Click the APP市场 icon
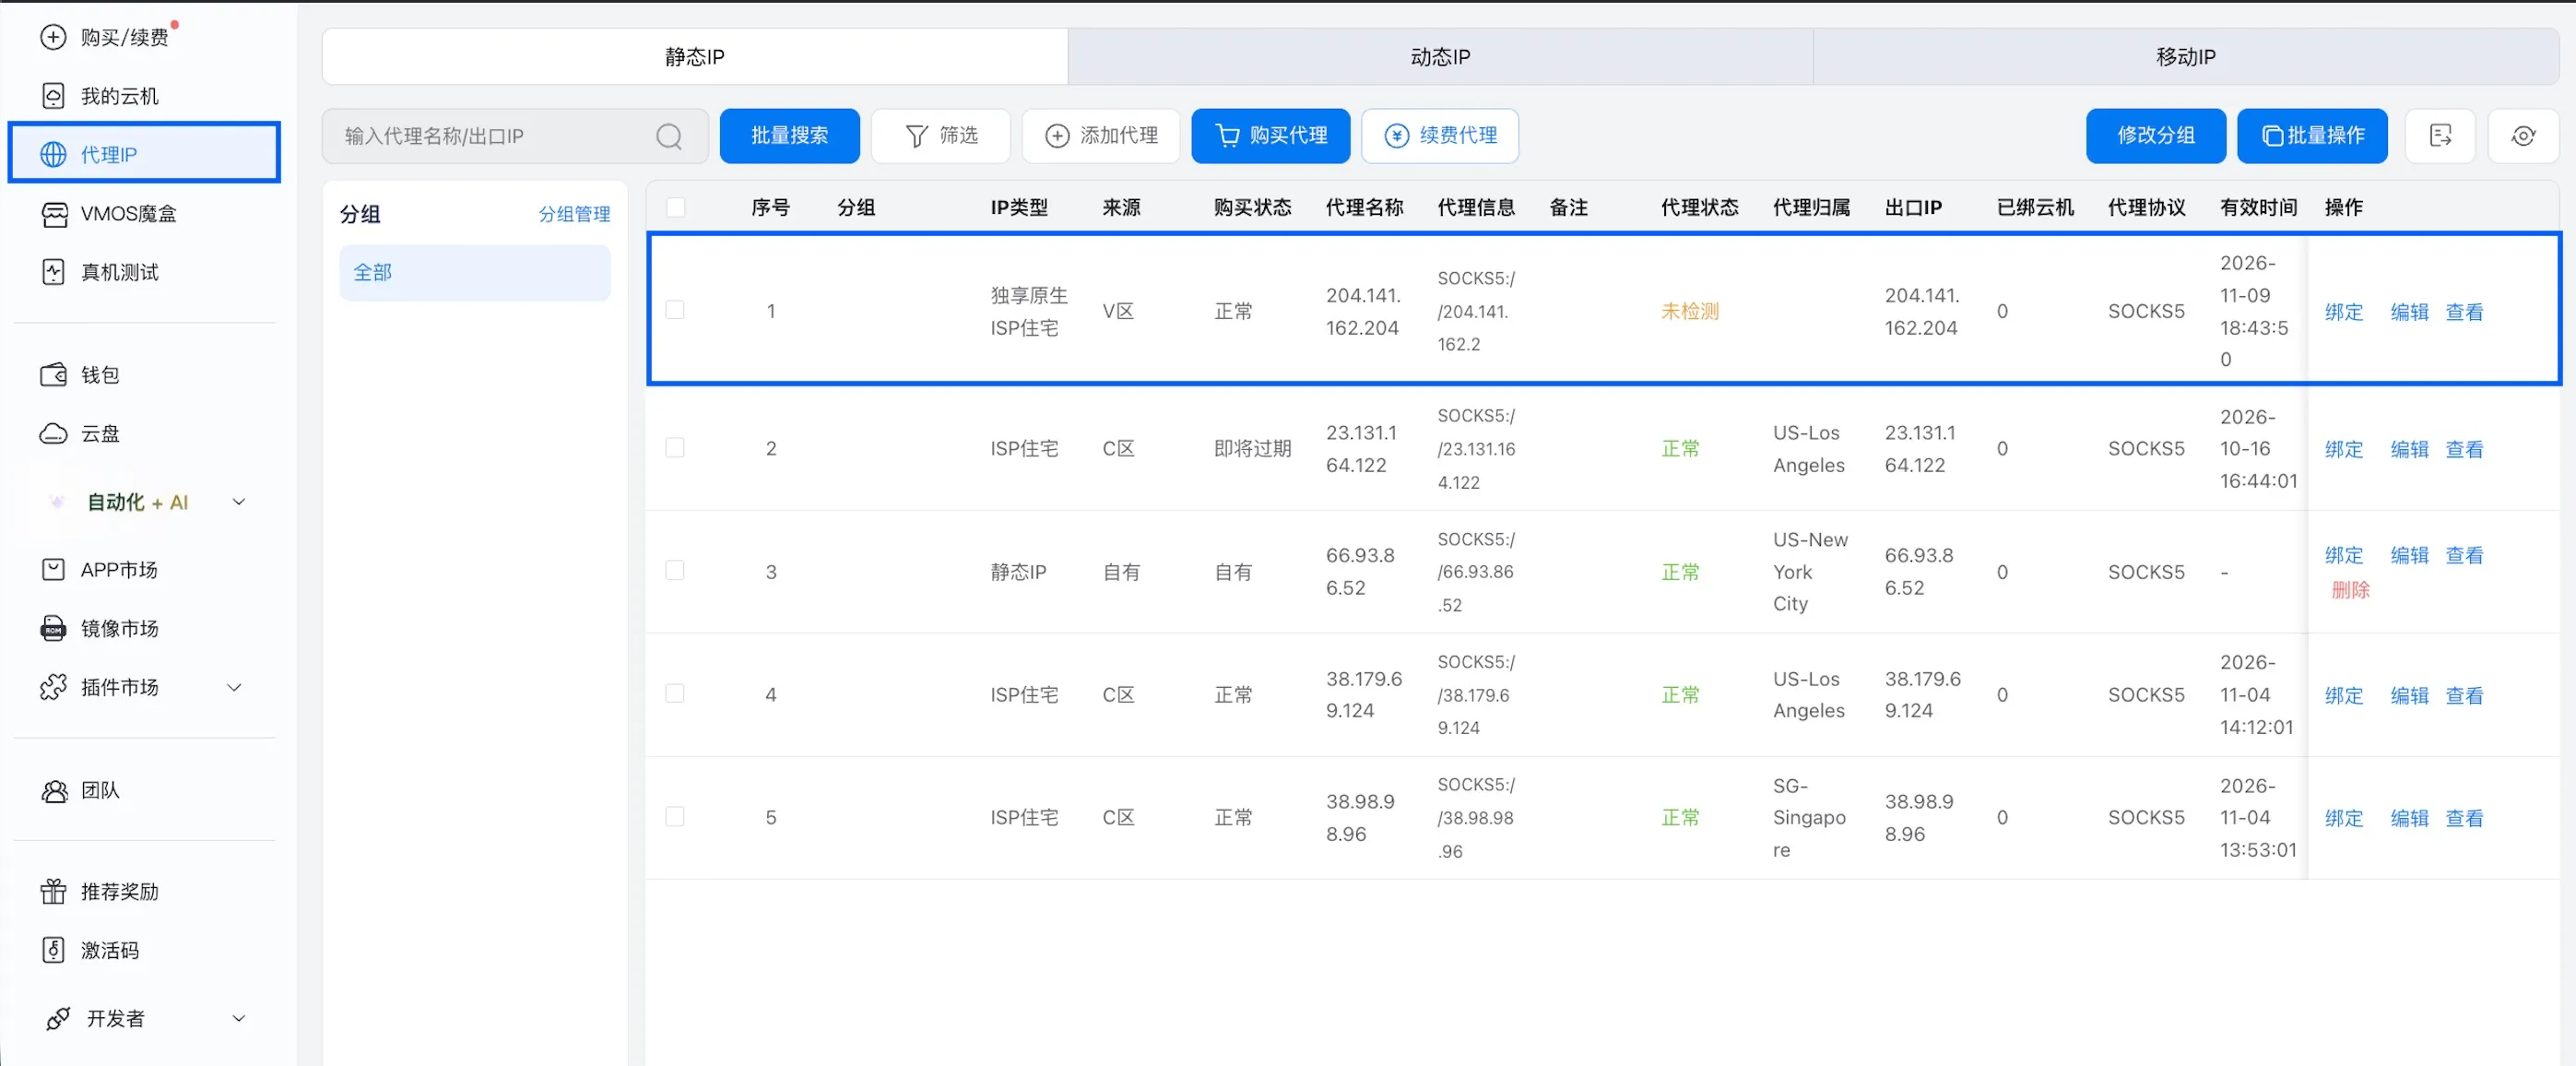The image size is (2576, 1066). [53, 569]
